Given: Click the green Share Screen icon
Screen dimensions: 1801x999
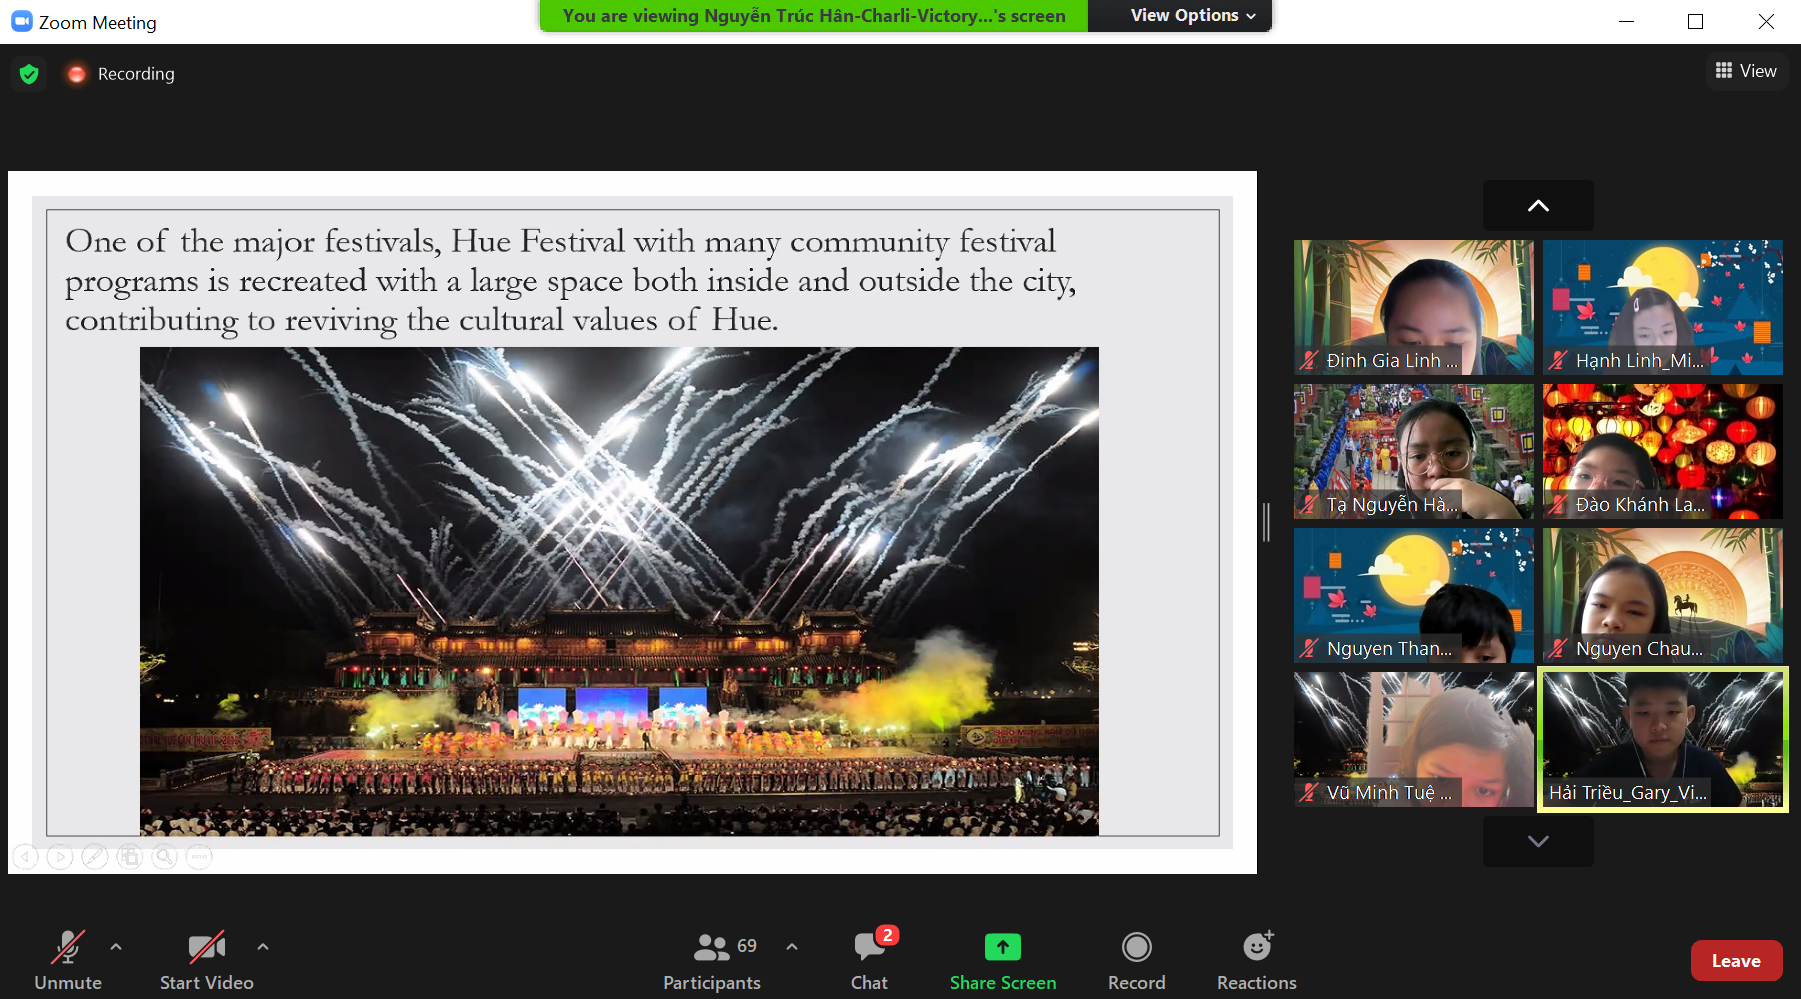Looking at the screenshot, I should click(1002, 947).
